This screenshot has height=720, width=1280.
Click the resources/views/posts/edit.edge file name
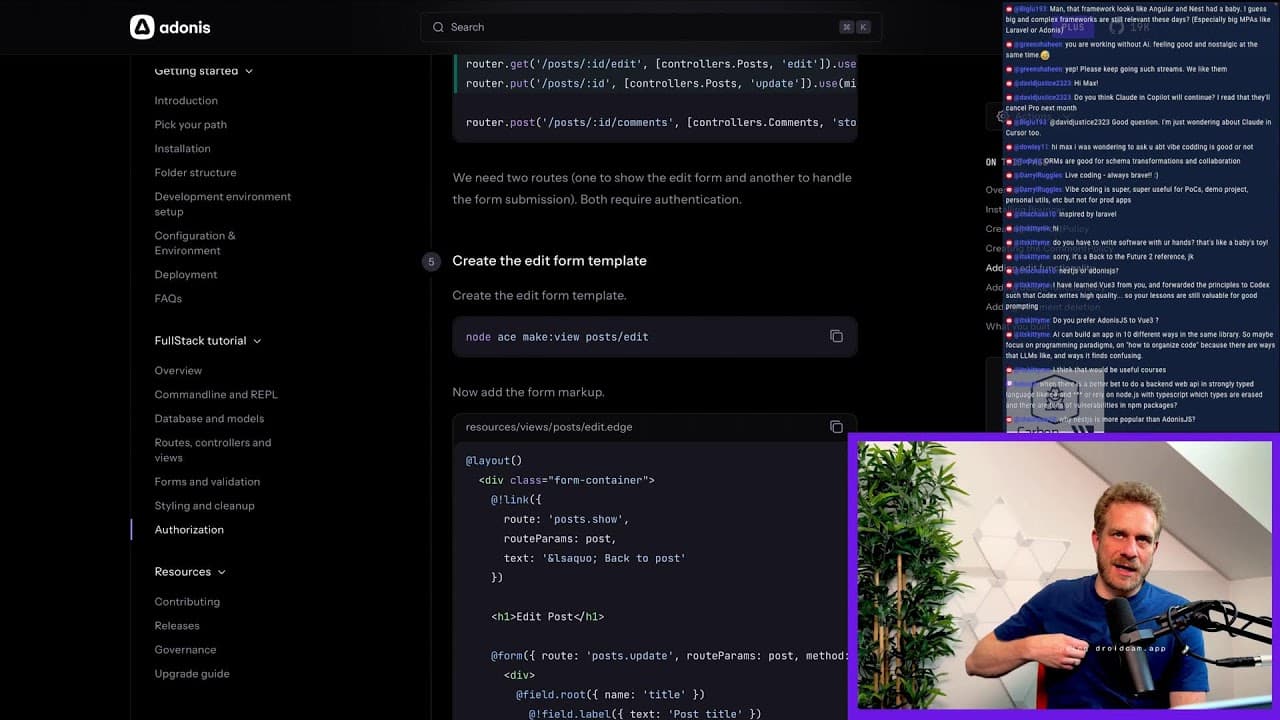[x=549, y=427]
